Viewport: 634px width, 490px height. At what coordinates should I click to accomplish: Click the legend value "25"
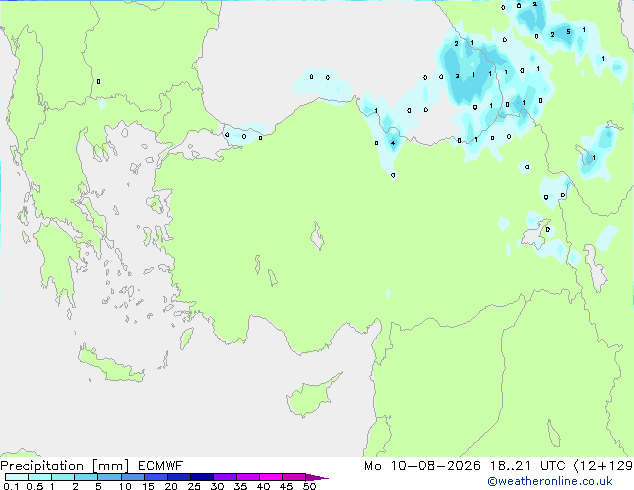194,486
